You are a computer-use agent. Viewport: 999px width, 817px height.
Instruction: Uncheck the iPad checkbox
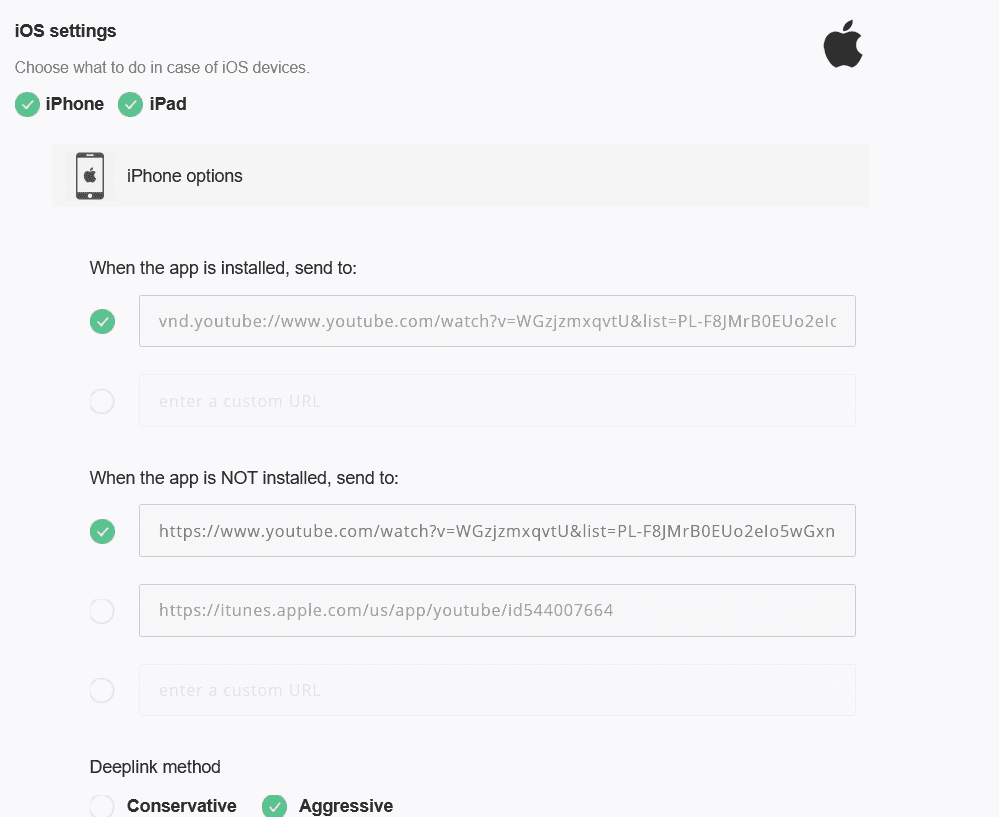131,105
